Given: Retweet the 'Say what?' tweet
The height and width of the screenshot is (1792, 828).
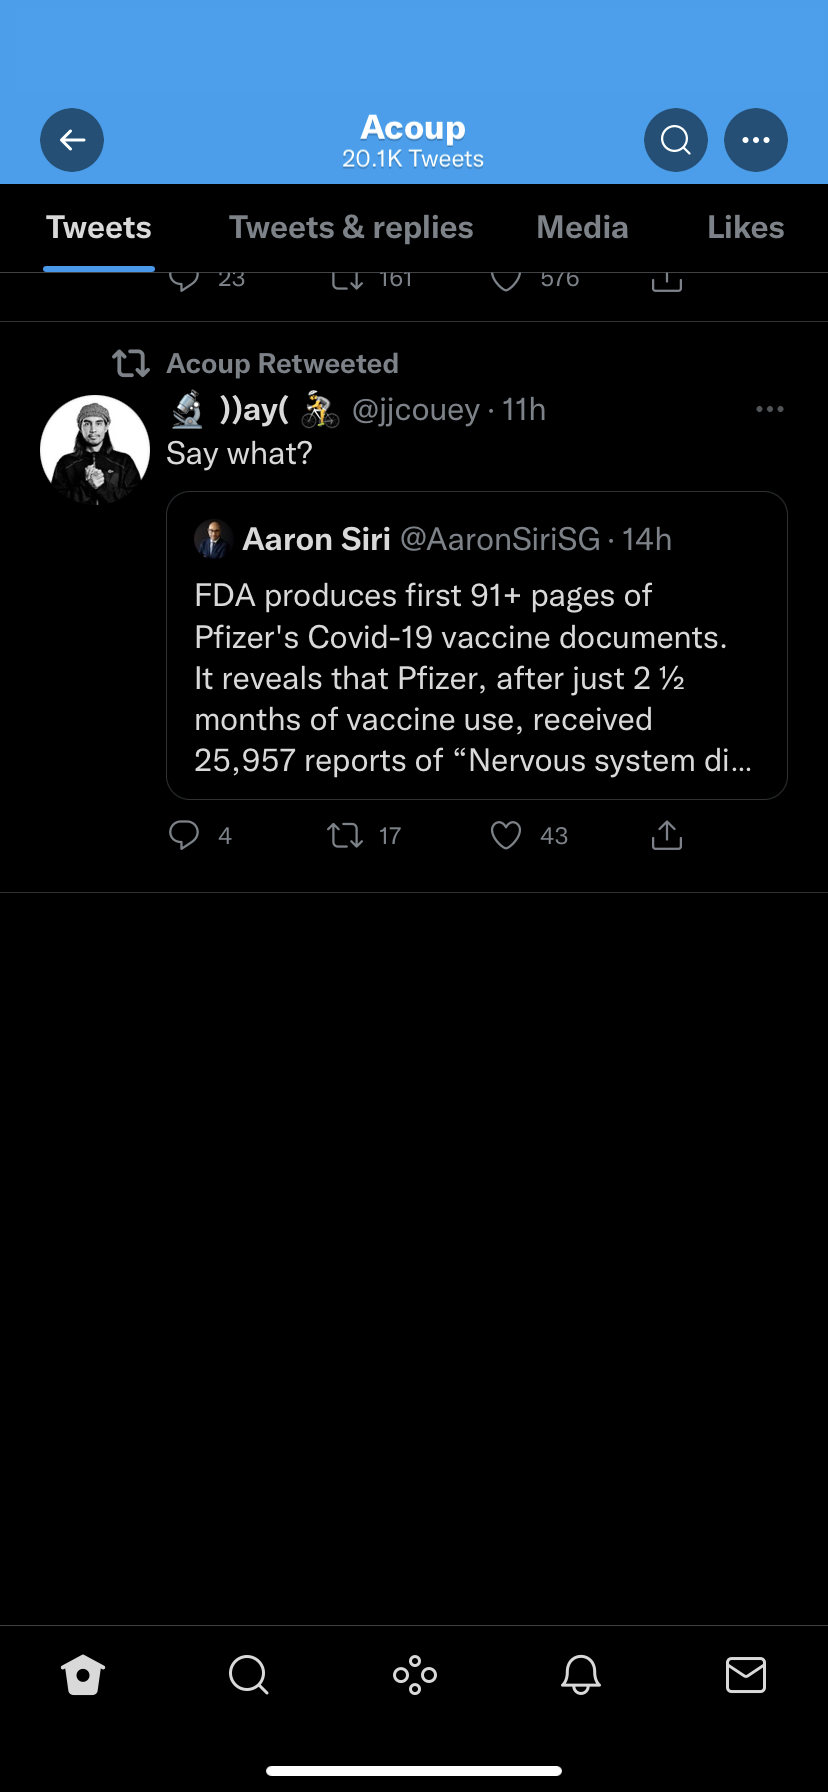Looking at the screenshot, I should [346, 835].
